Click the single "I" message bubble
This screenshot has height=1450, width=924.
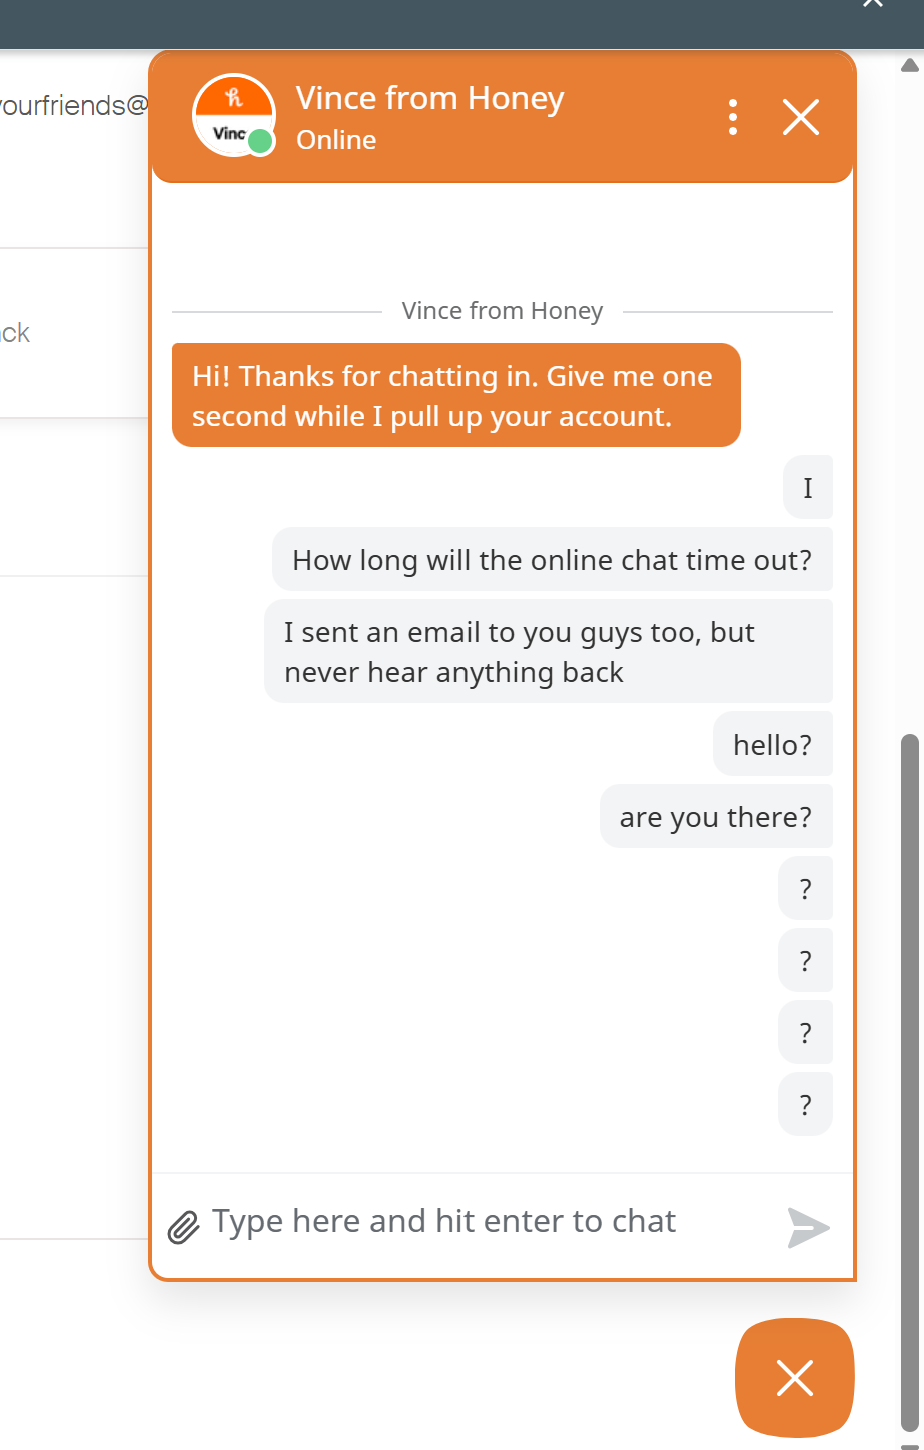point(808,488)
